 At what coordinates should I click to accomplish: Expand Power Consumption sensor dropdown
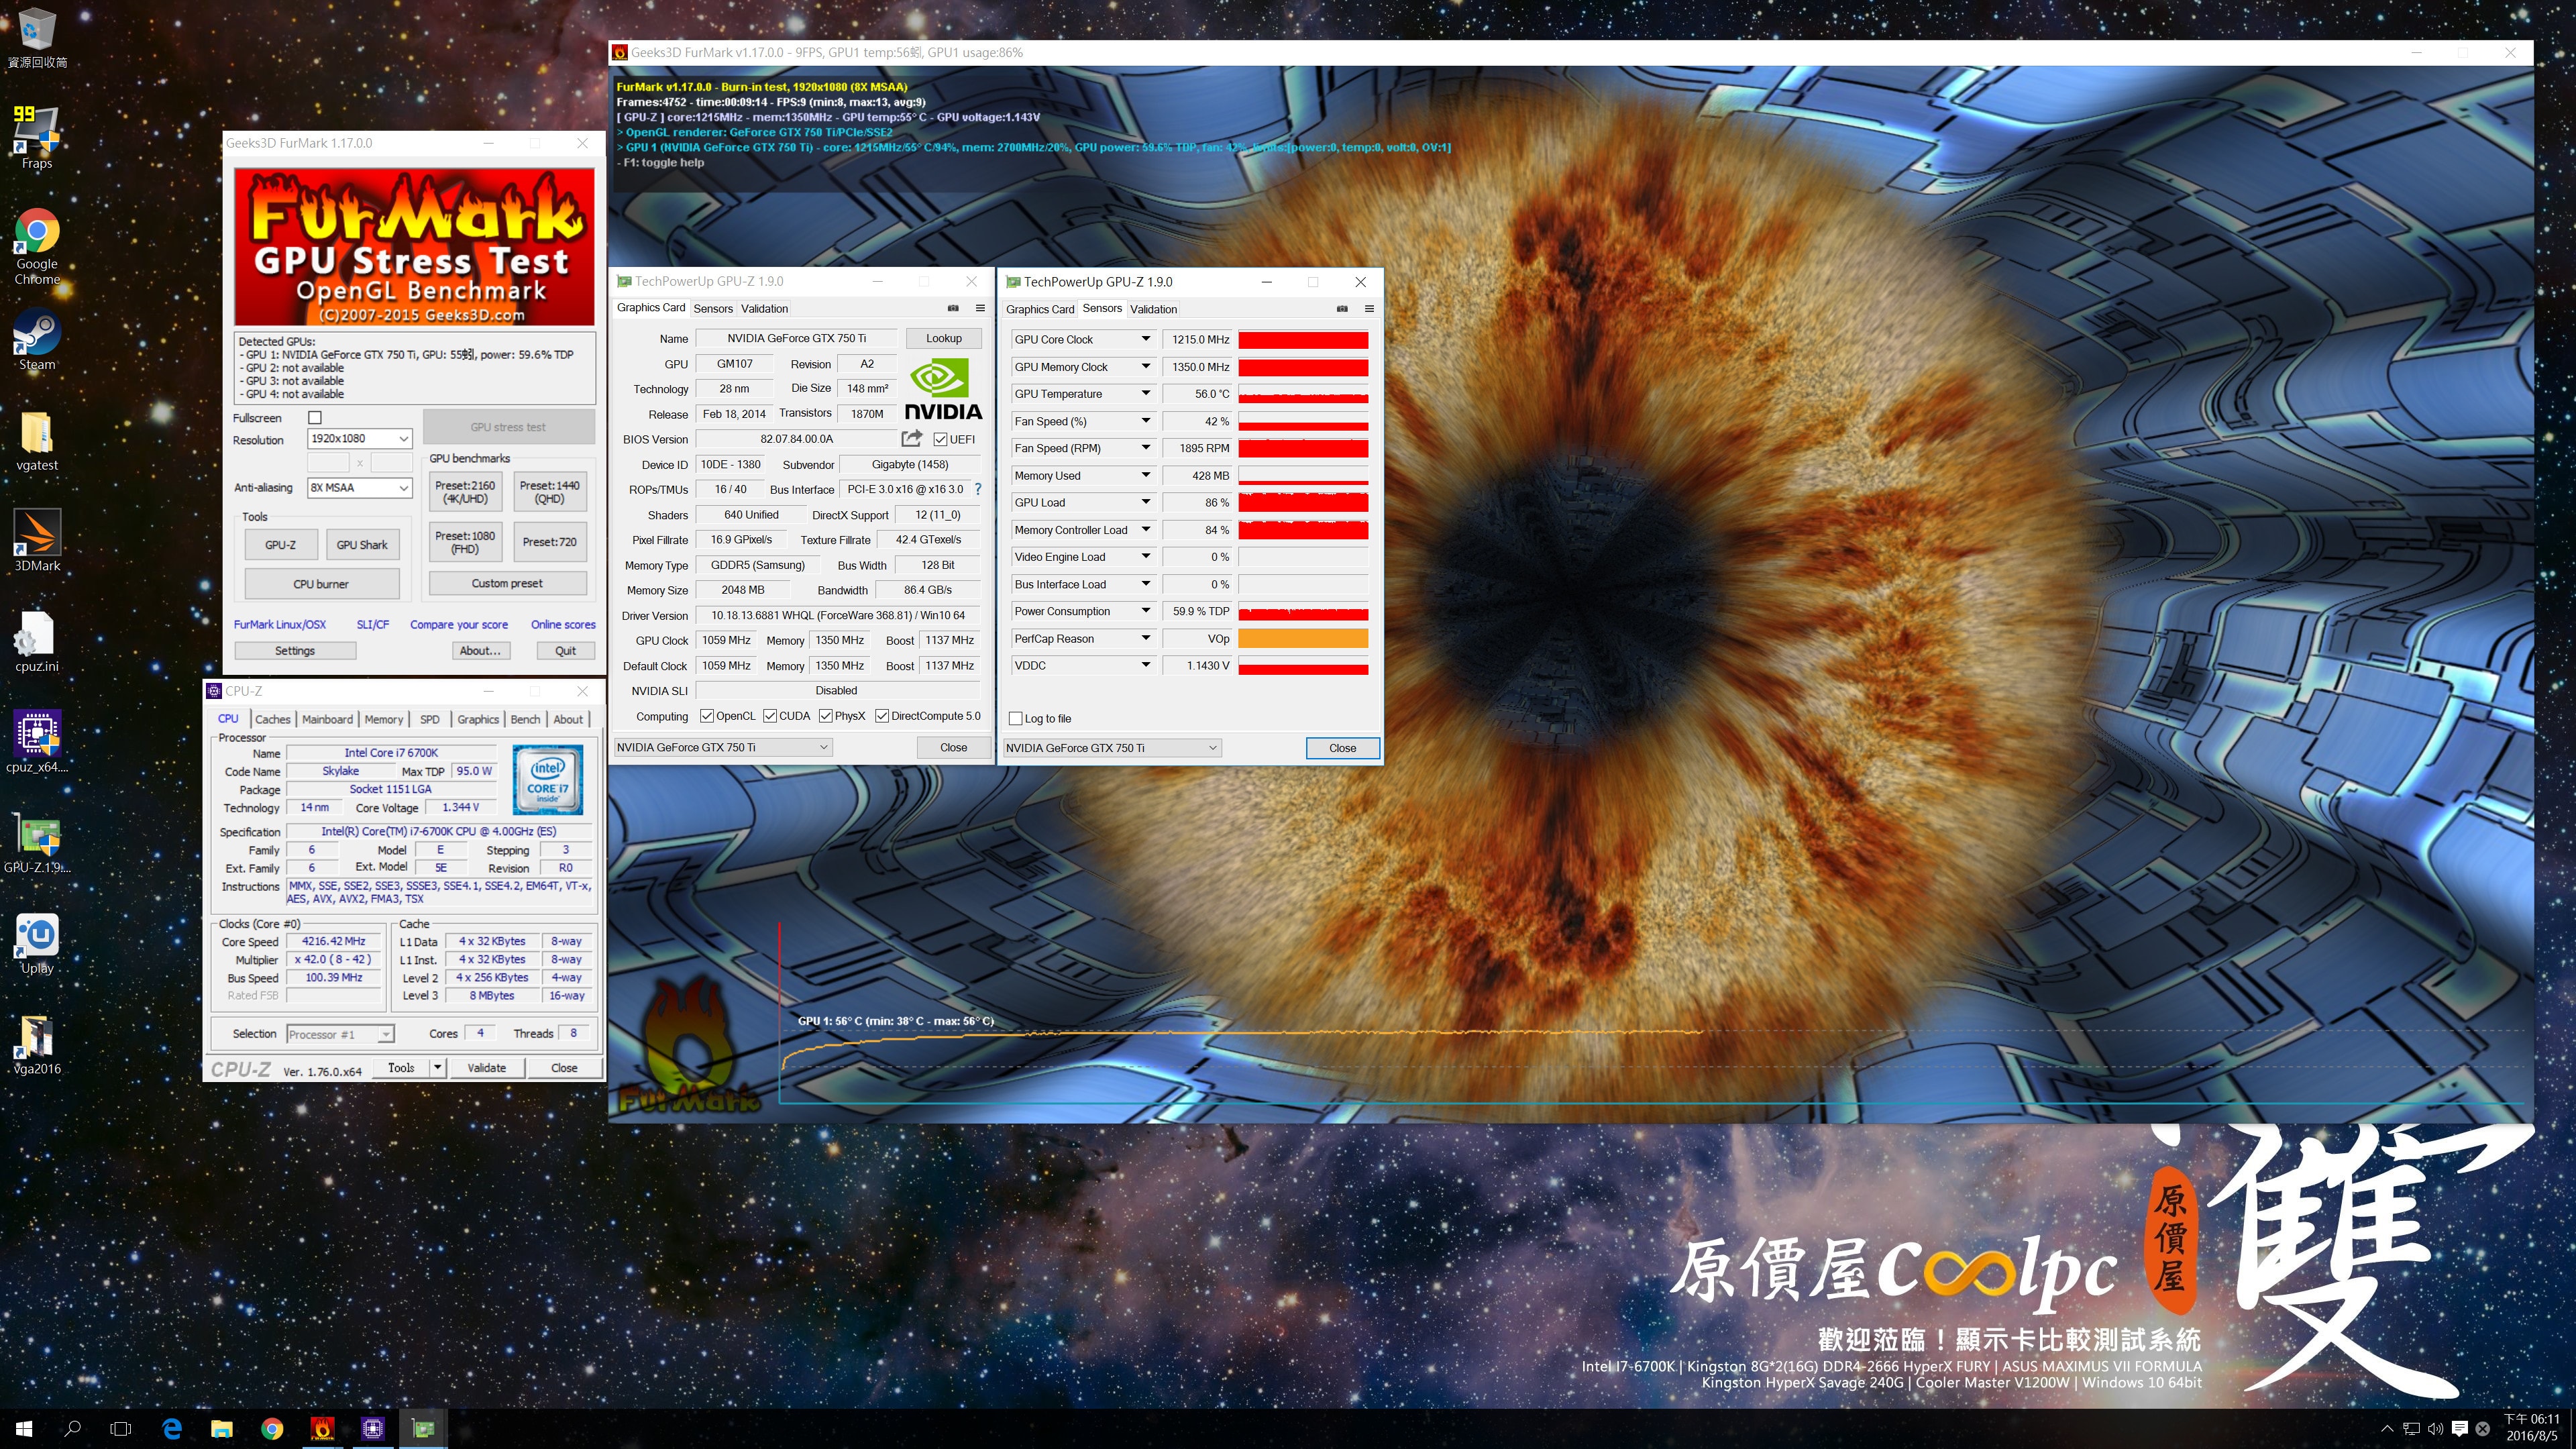coord(1145,611)
